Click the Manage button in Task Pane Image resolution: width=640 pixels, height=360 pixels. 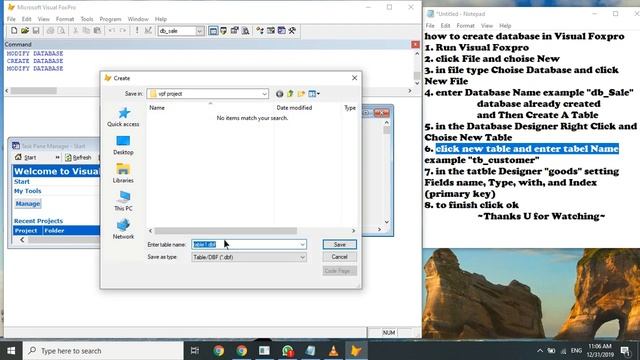pos(28,204)
